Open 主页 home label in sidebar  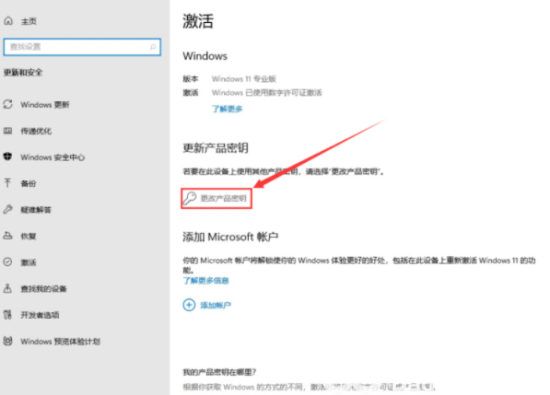click(x=29, y=21)
